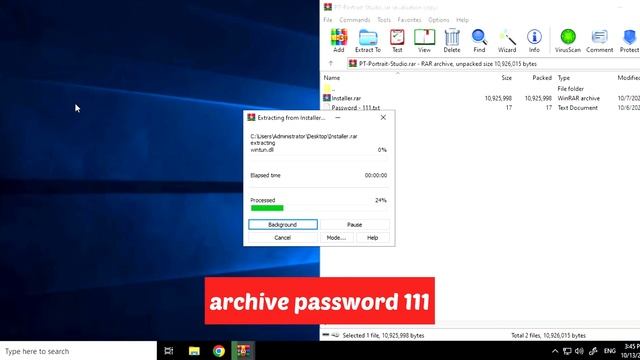This screenshot has height=360, width=640.
Task: Click the Extract To toolbar icon
Action: tap(368, 40)
